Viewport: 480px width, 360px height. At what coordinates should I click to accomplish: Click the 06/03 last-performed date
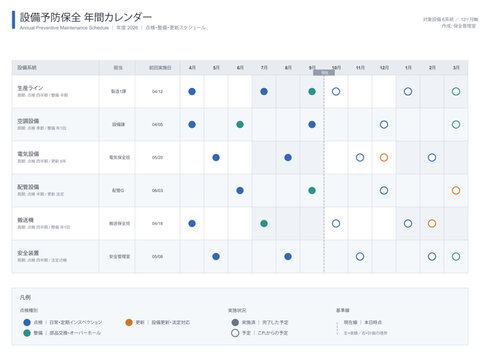tap(157, 190)
